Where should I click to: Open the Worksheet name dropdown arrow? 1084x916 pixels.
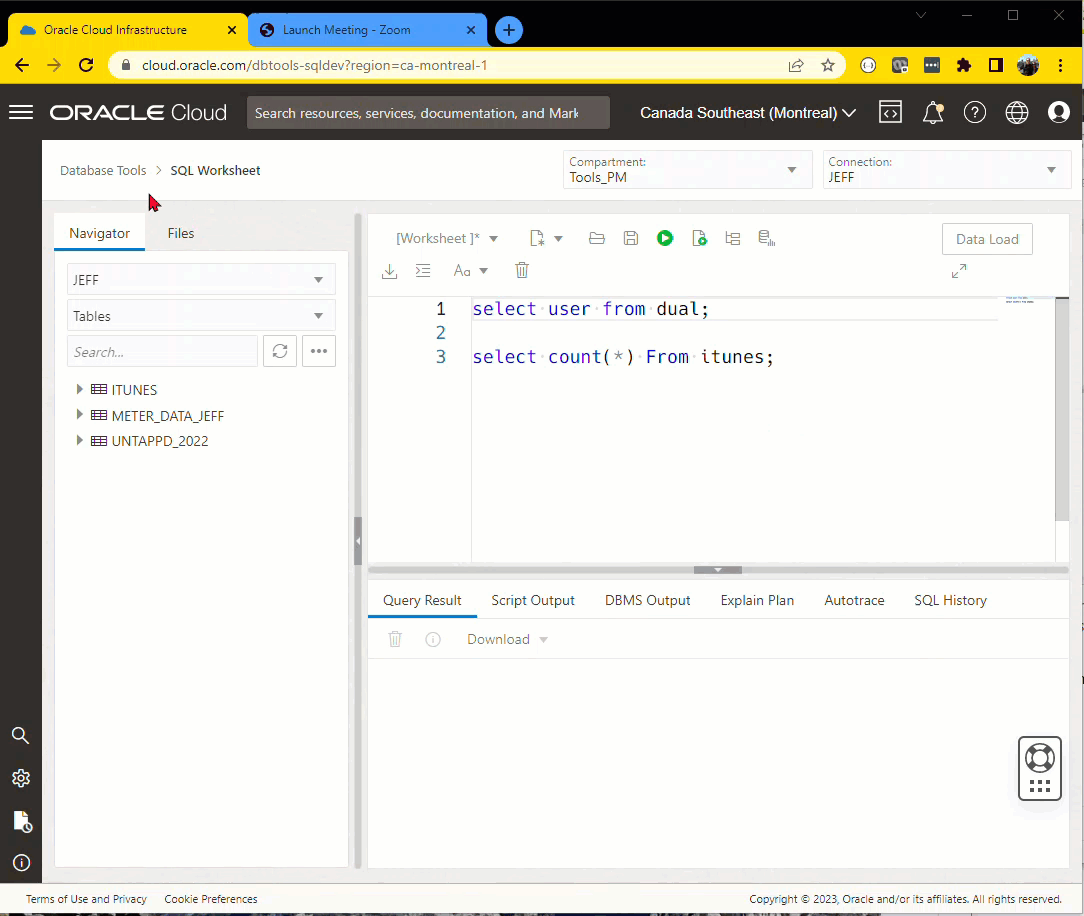(494, 239)
